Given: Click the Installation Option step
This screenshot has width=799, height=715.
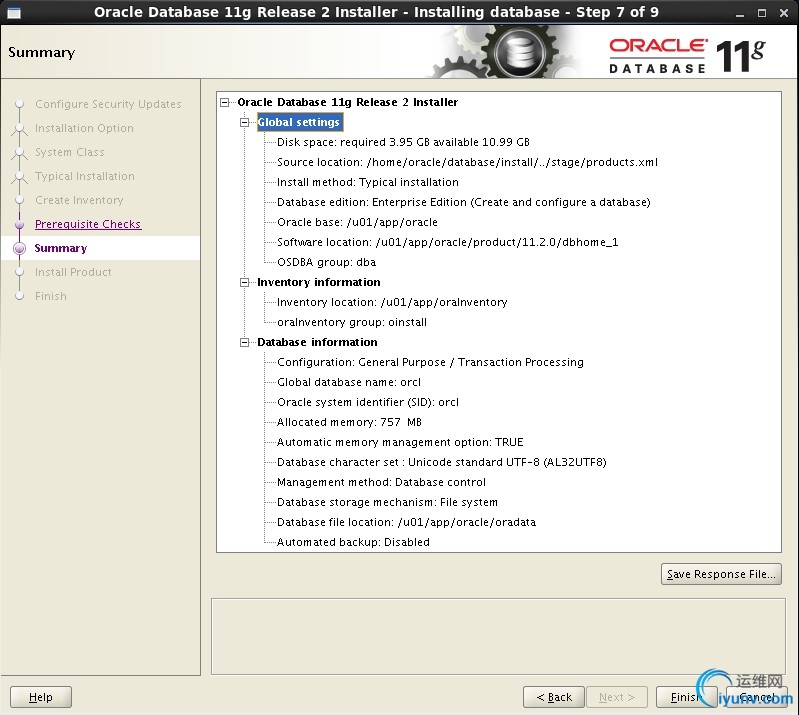Looking at the screenshot, I should coord(84,128).
